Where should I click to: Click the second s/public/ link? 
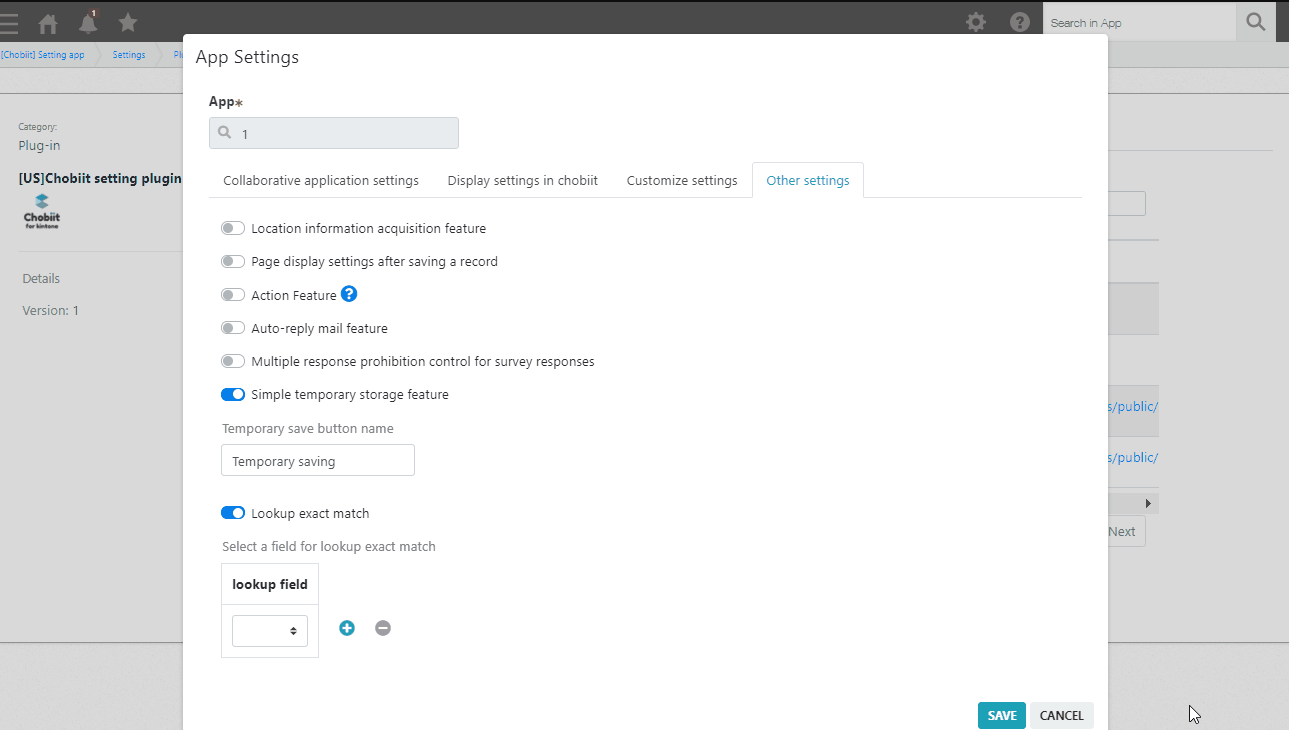pyautogui.click(x=1133, y=457)
